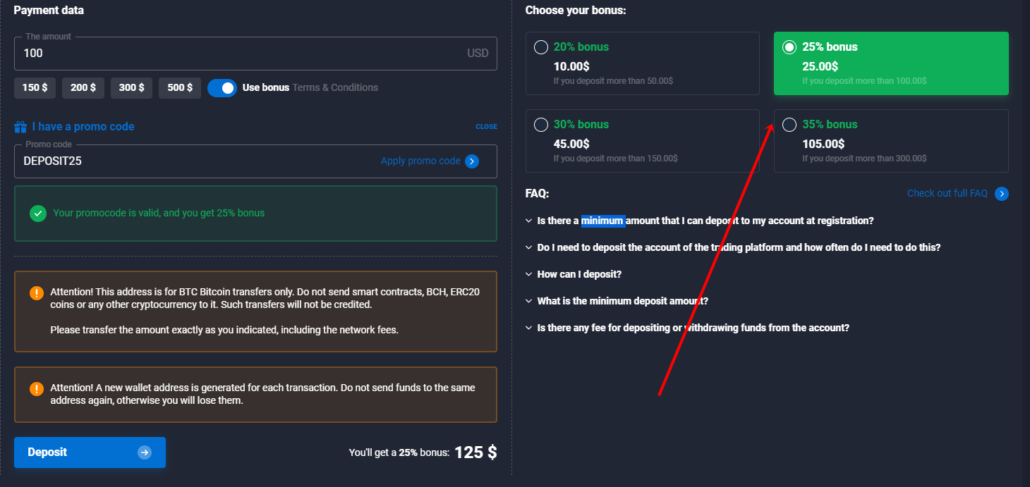Expand the 'How can I deposit?' question
The width and height of the screenshot is (1030, 487).
[x=580, y=274]
